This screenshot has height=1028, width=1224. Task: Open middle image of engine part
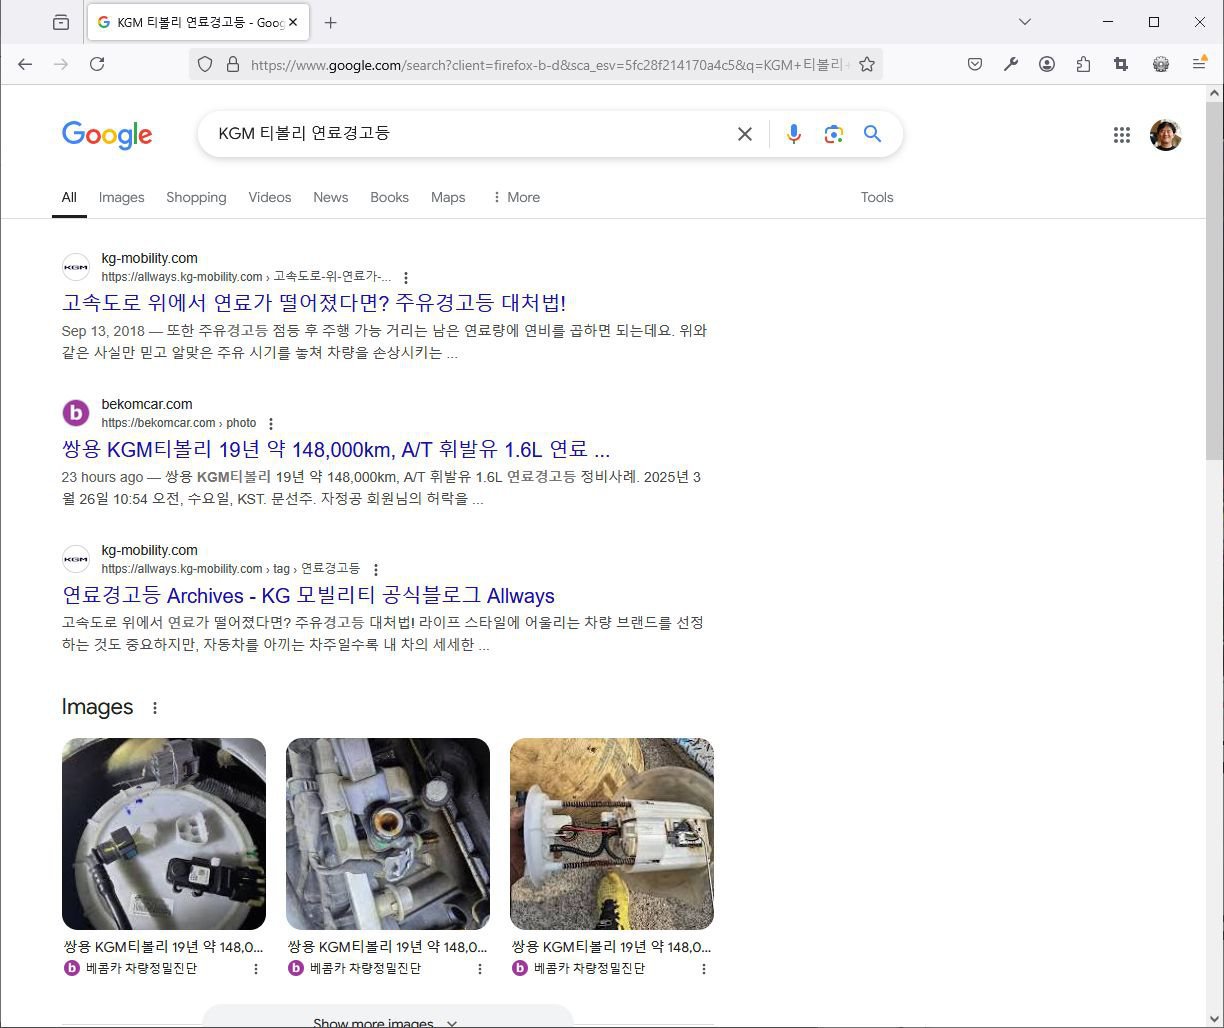[x=388, y=834]
